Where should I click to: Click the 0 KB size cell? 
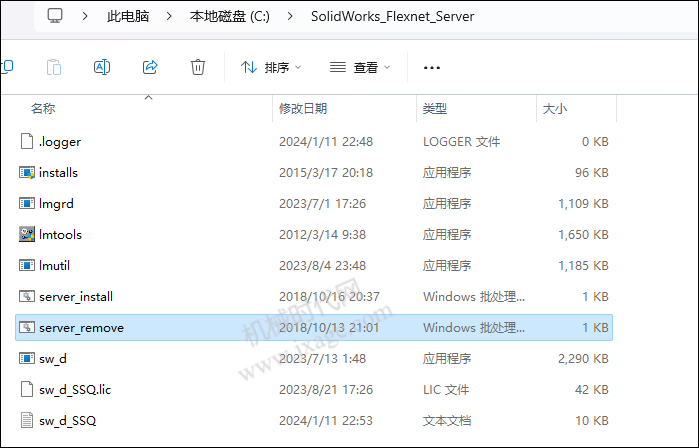click(595, 142)
